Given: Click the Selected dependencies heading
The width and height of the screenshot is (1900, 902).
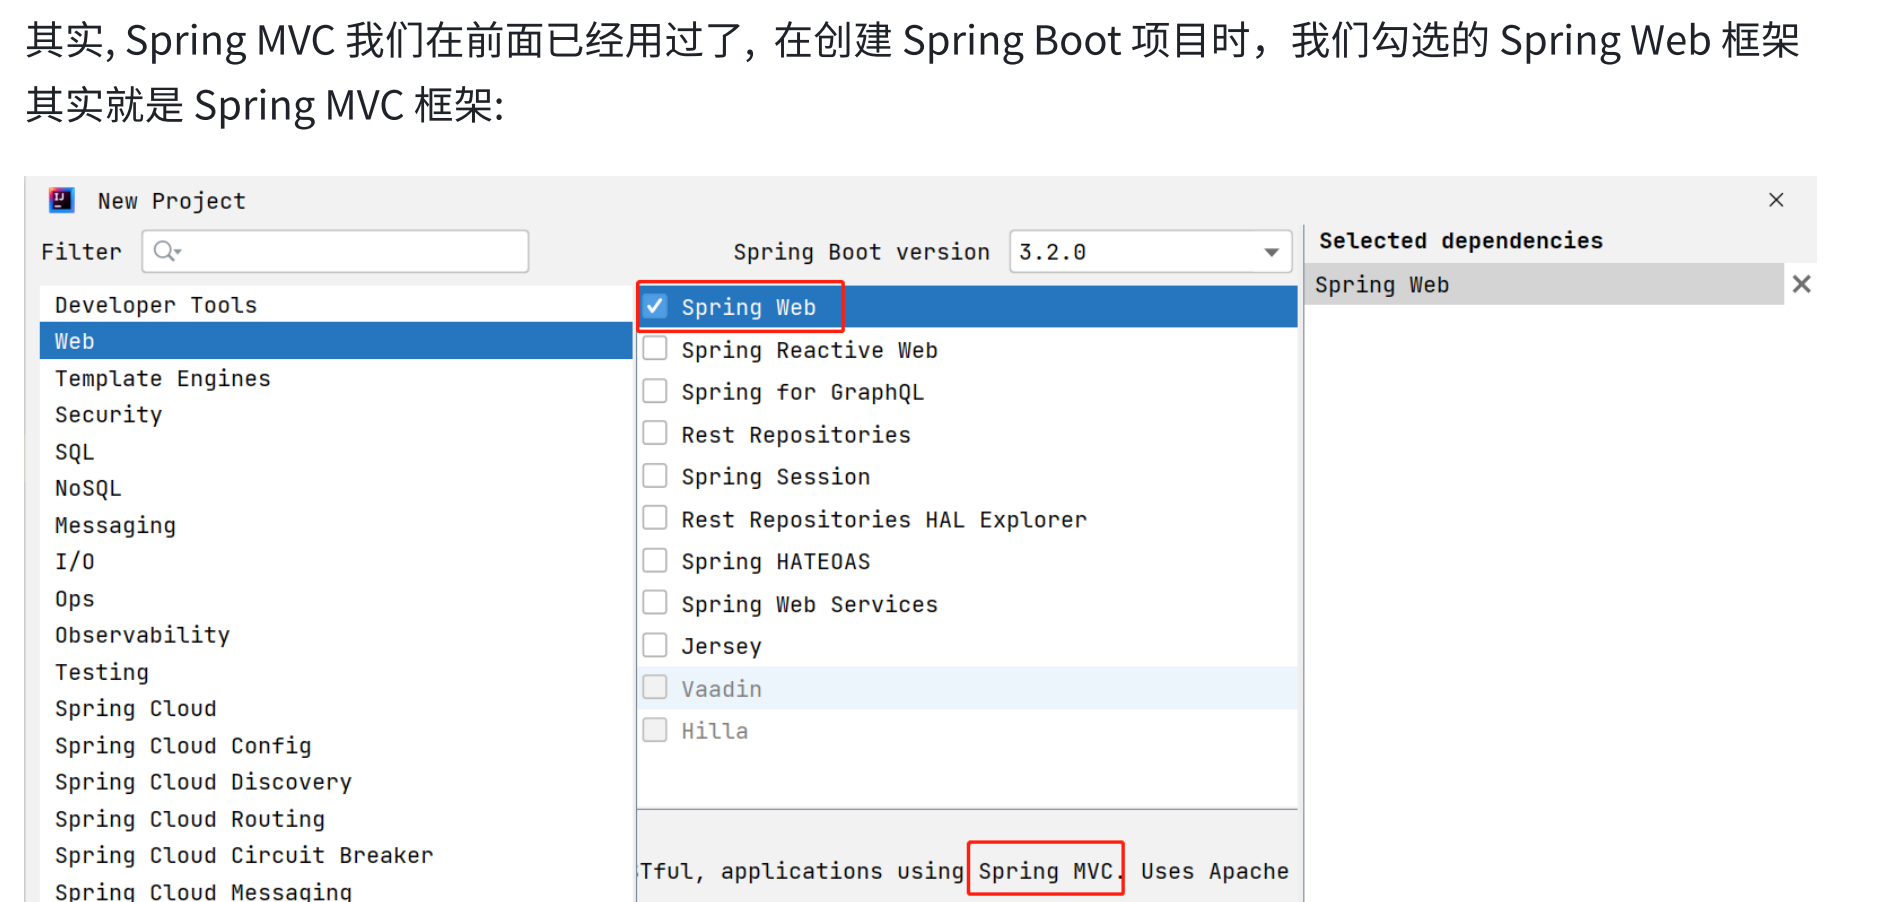Looking at the screenshot, I should [x=1460, y=240].
